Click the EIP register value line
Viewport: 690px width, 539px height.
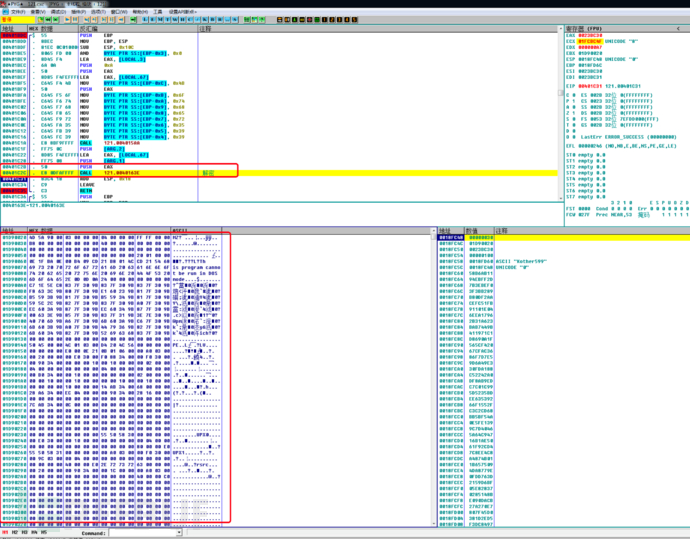pyautogui.click(x=603, y=86)
